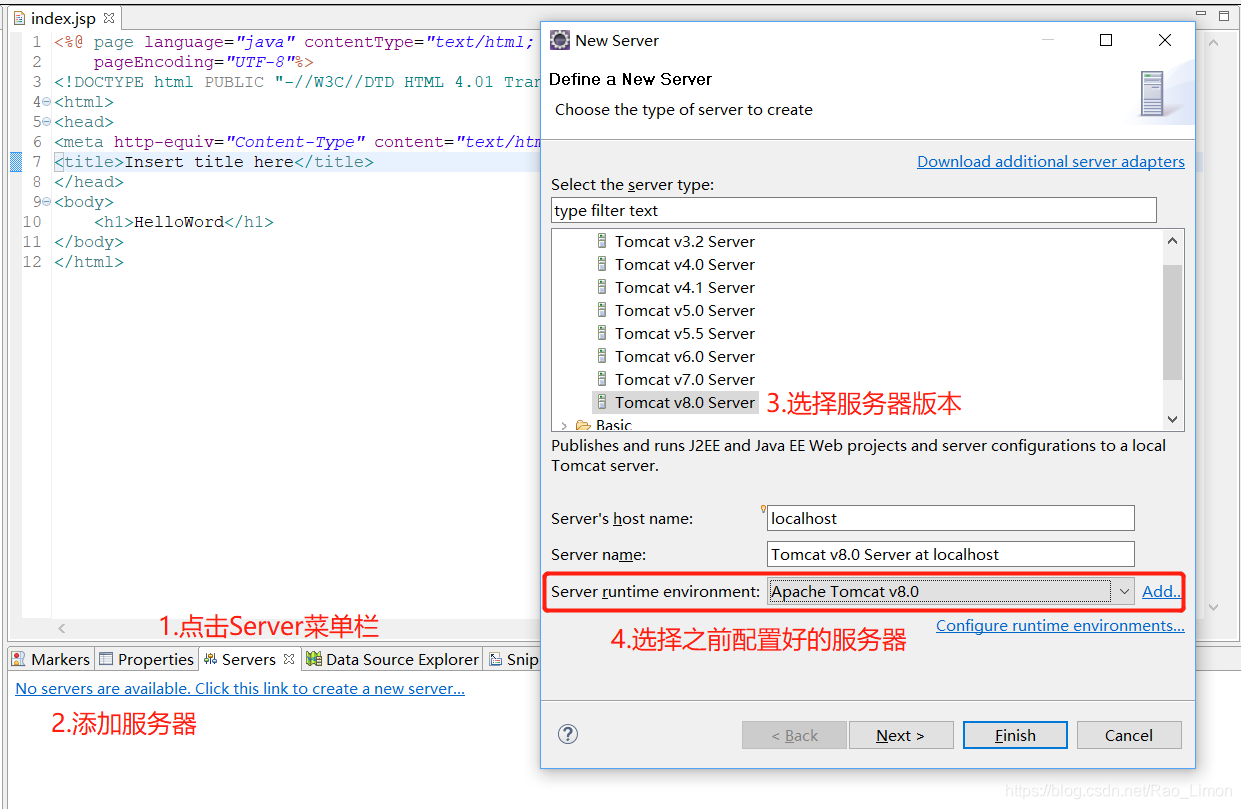Click the server list scroll up arrow
This screenshot has width=1241, height=809.
click(x=1173, y=240)
